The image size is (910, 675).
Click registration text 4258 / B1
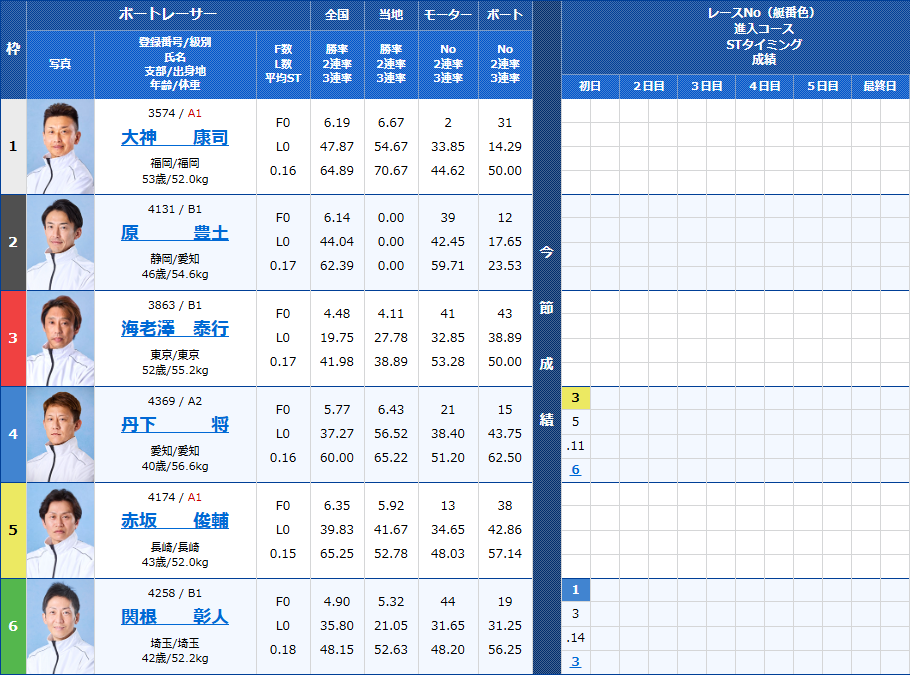pos(175,593)
